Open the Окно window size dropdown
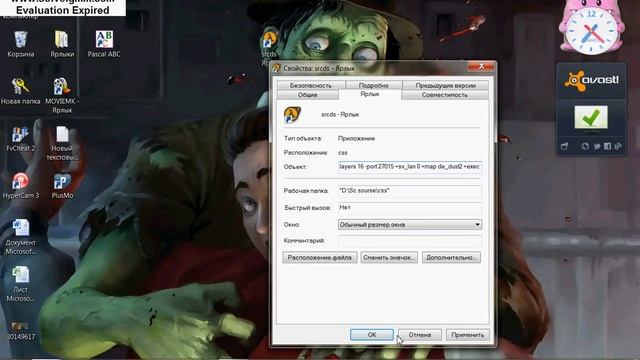 pyautogui.click(x=410, y=224)
